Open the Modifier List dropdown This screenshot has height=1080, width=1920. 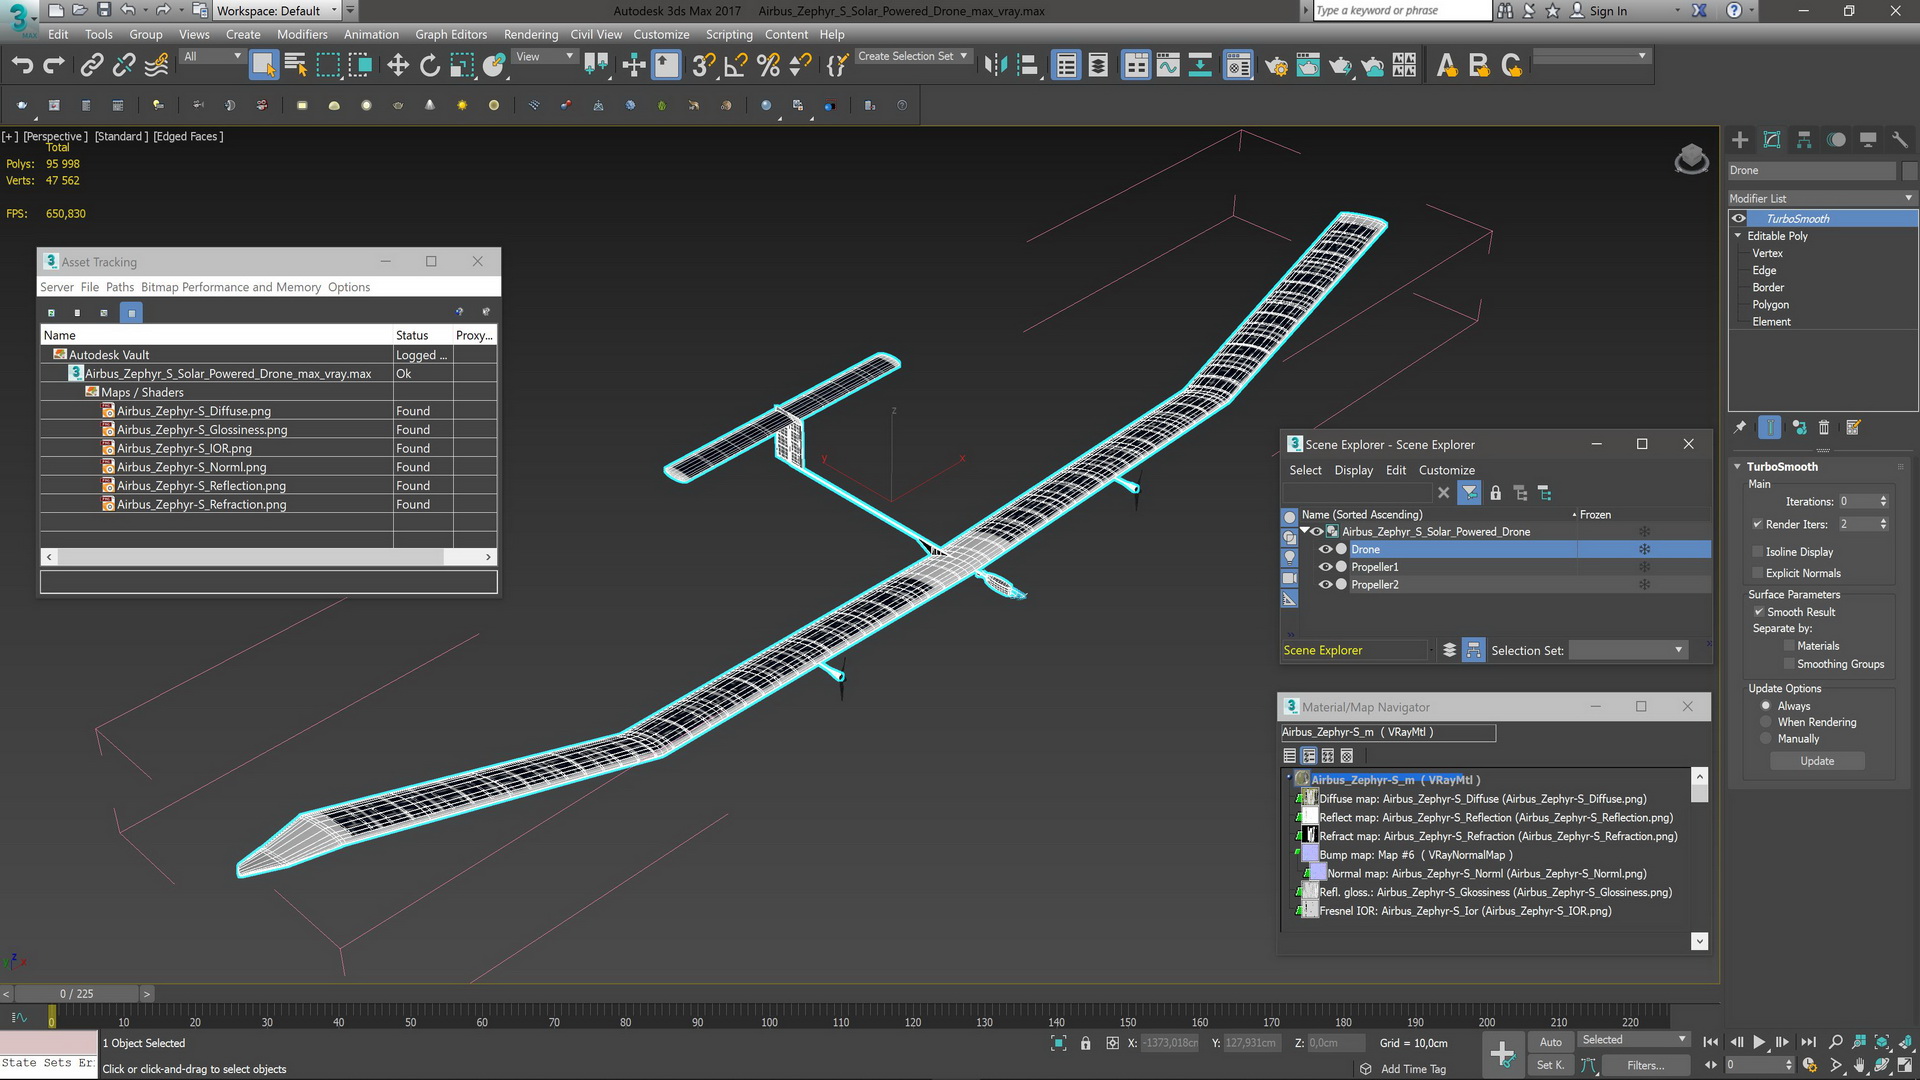tap(1821, 198)
